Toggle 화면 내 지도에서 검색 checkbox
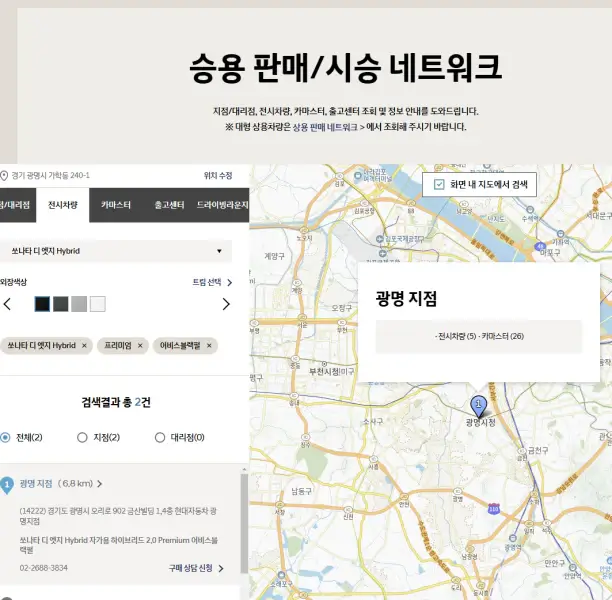 point(439,185)
